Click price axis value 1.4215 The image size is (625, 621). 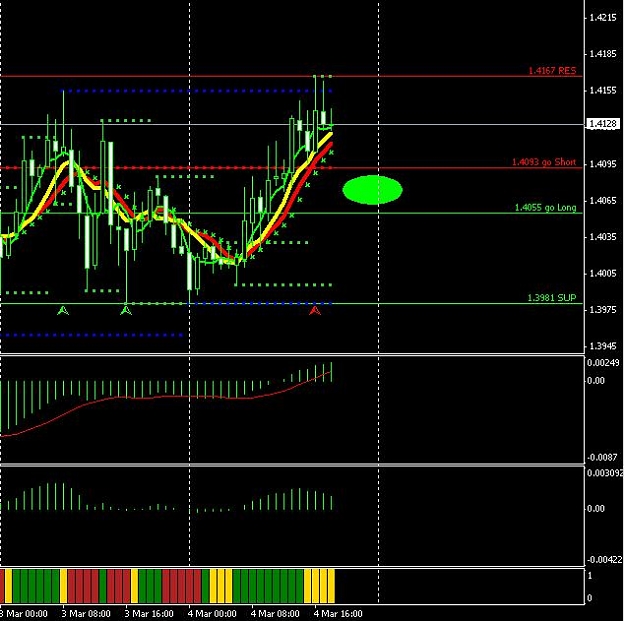pos(602,17)
